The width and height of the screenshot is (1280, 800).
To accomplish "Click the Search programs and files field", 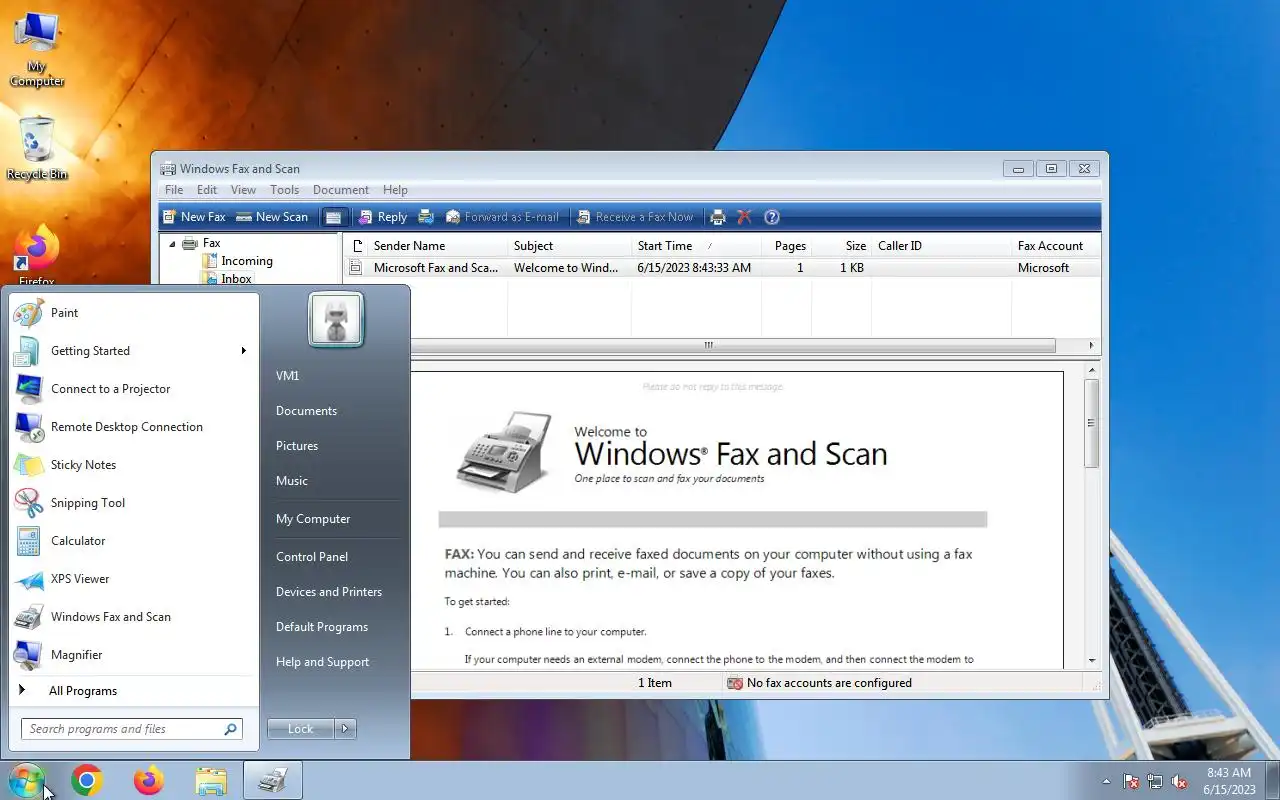I will [x=131, y=729].
